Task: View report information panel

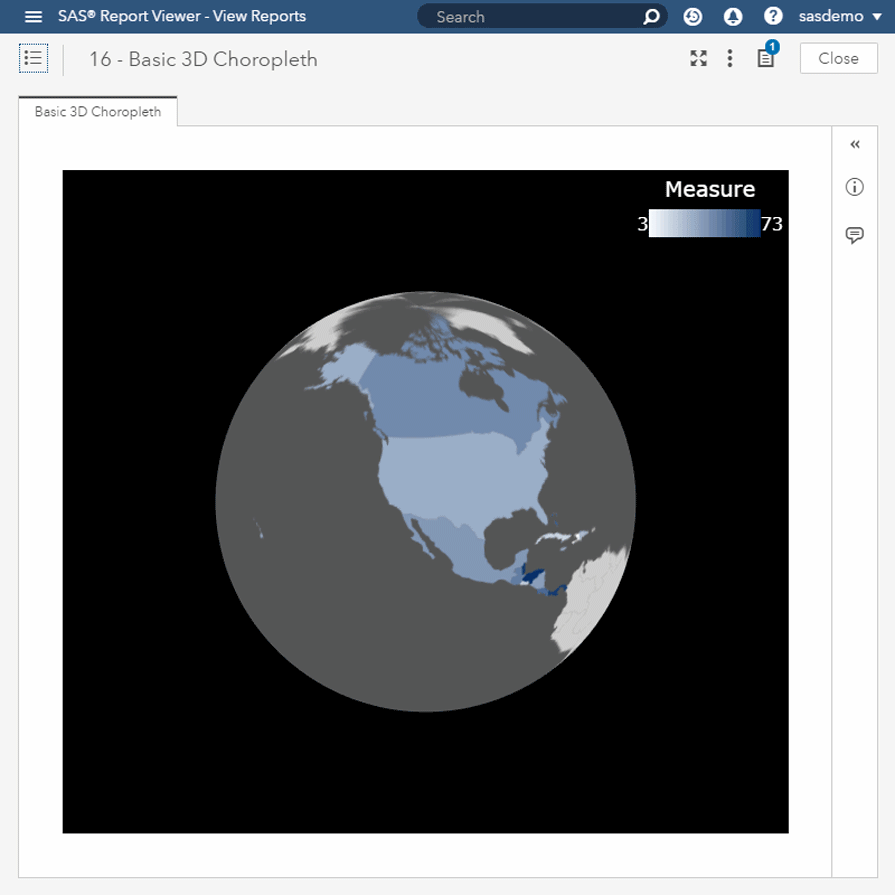Action: [x=854, y=187]
